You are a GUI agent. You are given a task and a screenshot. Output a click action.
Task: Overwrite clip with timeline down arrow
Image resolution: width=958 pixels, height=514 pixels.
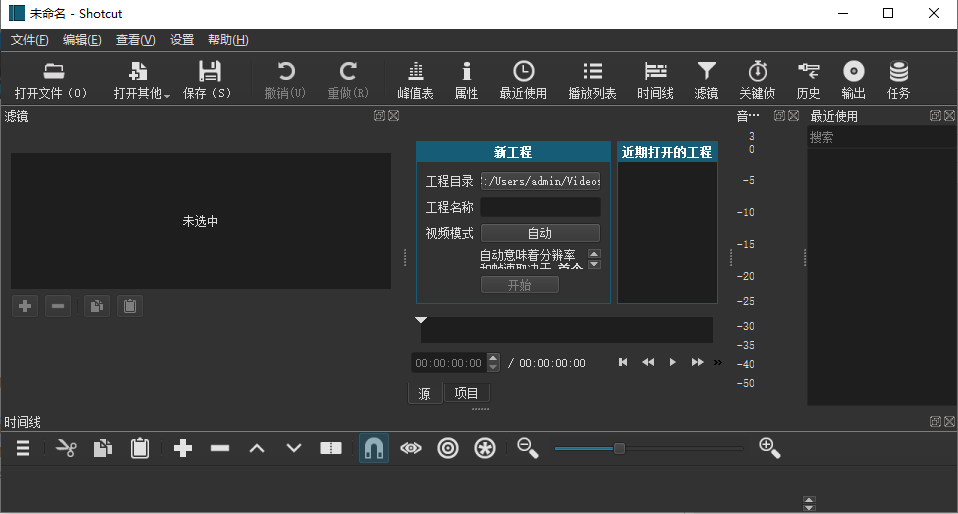(x=294, y=449)
